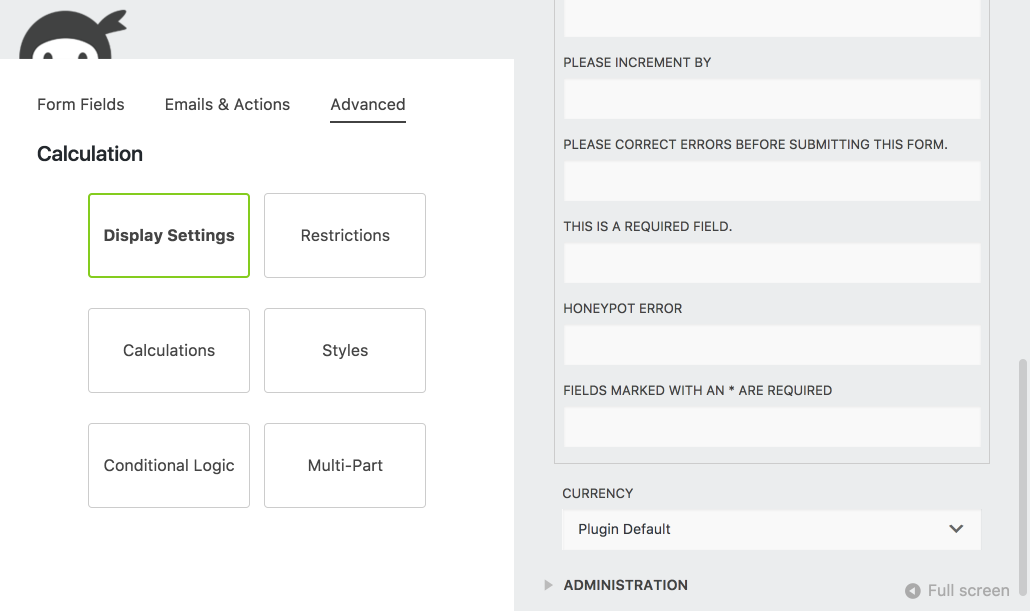This screenshot has height=611, width=1030.
Task: Open the Restrictions settings box
Action: (345, 235)
